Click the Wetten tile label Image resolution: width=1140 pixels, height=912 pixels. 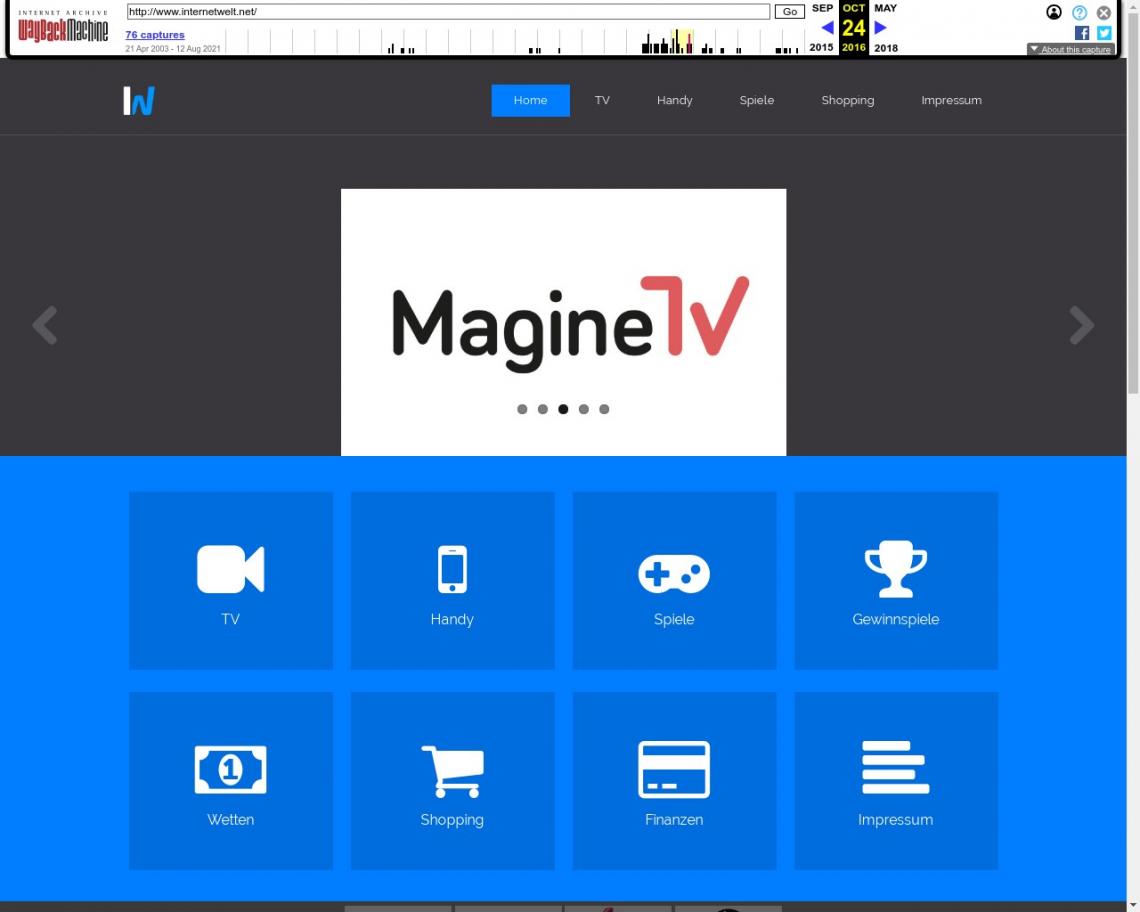[230, 820]
